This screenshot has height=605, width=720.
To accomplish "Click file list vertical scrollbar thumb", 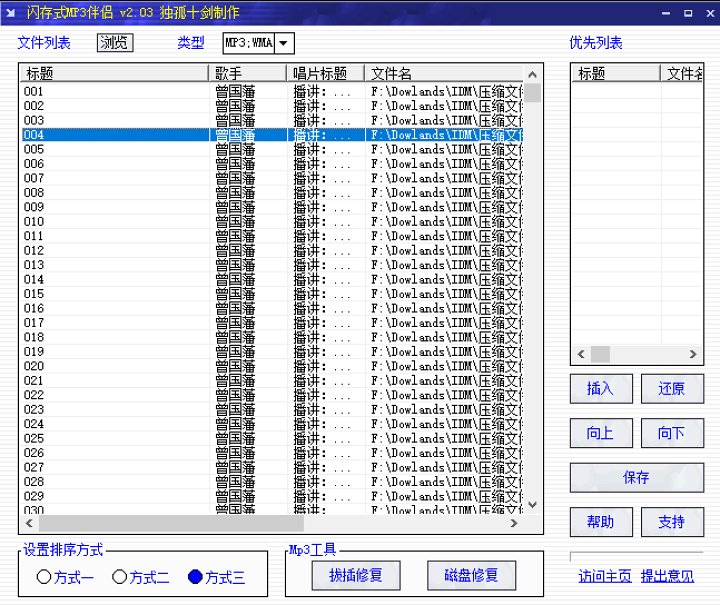I will tap(533, 93).
